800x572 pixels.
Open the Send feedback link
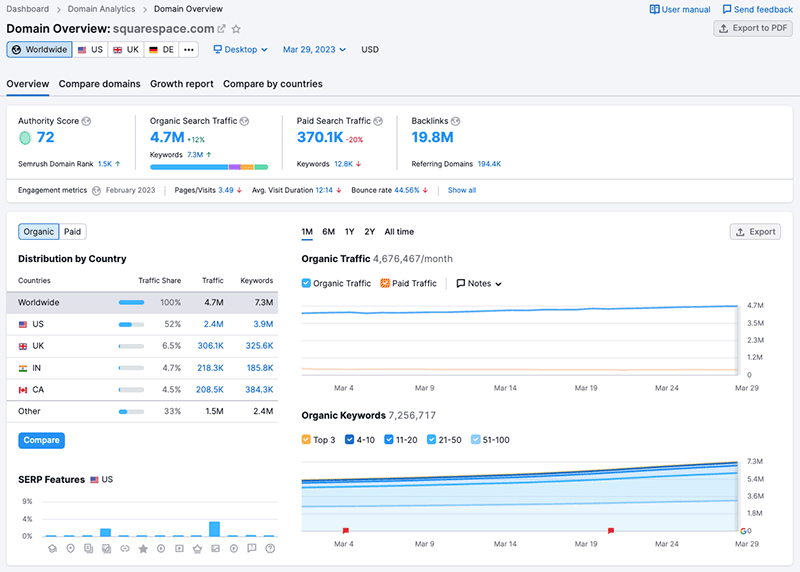(758, 9)
